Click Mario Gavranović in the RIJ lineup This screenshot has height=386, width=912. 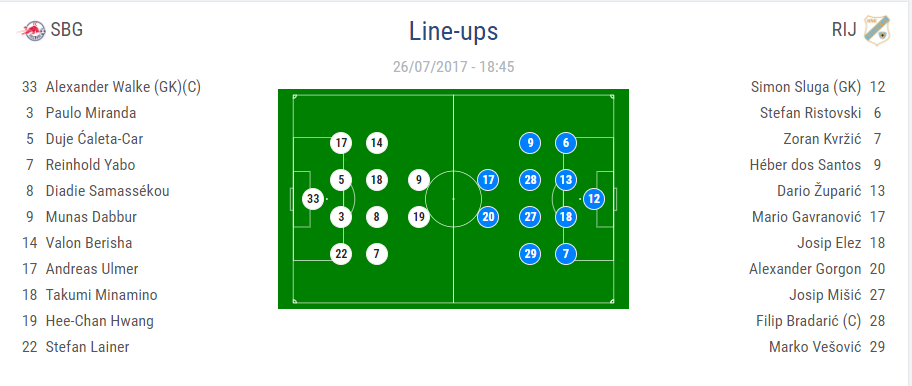point(807,217)
